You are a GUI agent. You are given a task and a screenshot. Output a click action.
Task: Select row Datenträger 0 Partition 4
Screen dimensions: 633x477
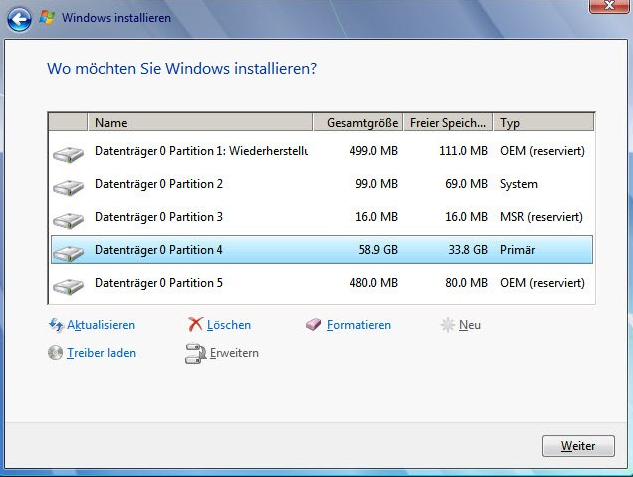322,250
